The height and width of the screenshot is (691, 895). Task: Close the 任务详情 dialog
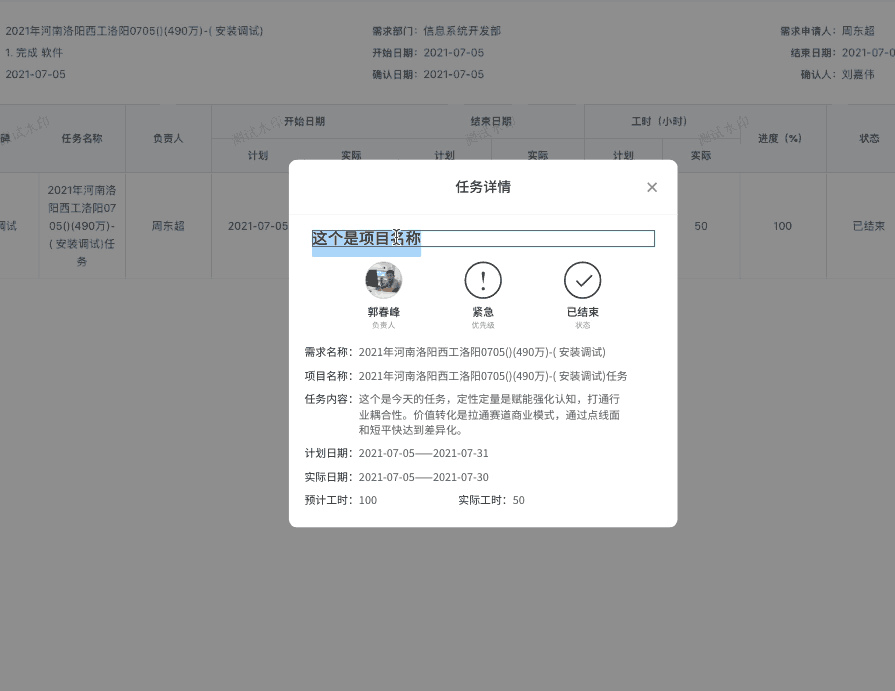click(652, 187)
